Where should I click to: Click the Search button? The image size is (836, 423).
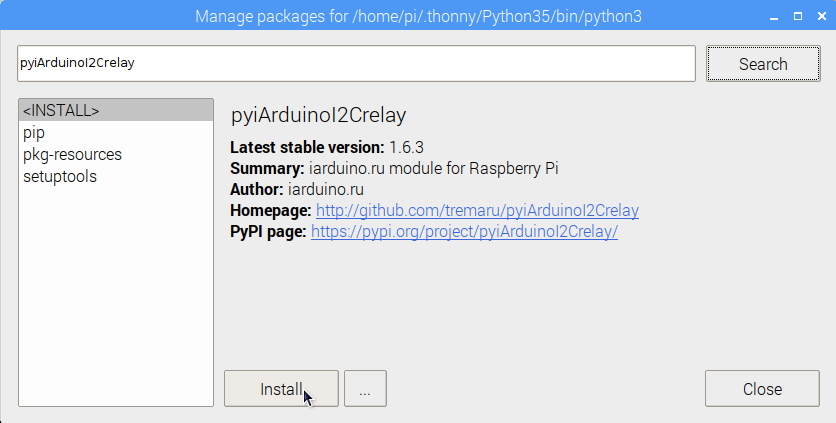tap(763, 63)
